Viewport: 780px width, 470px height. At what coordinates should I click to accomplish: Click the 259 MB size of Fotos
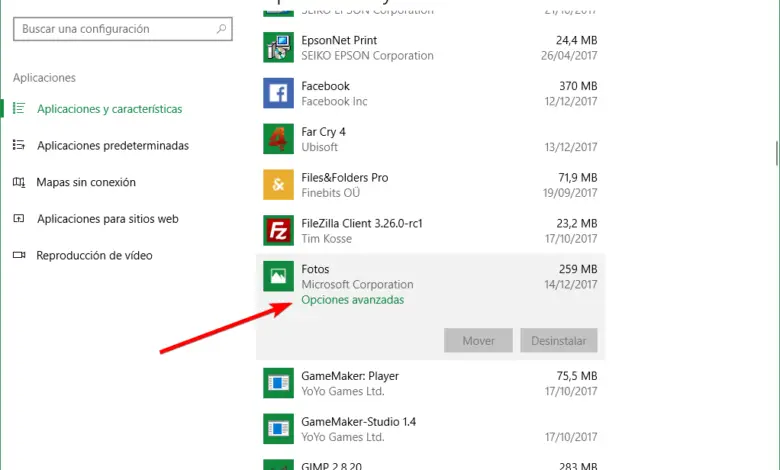[578, 269]
